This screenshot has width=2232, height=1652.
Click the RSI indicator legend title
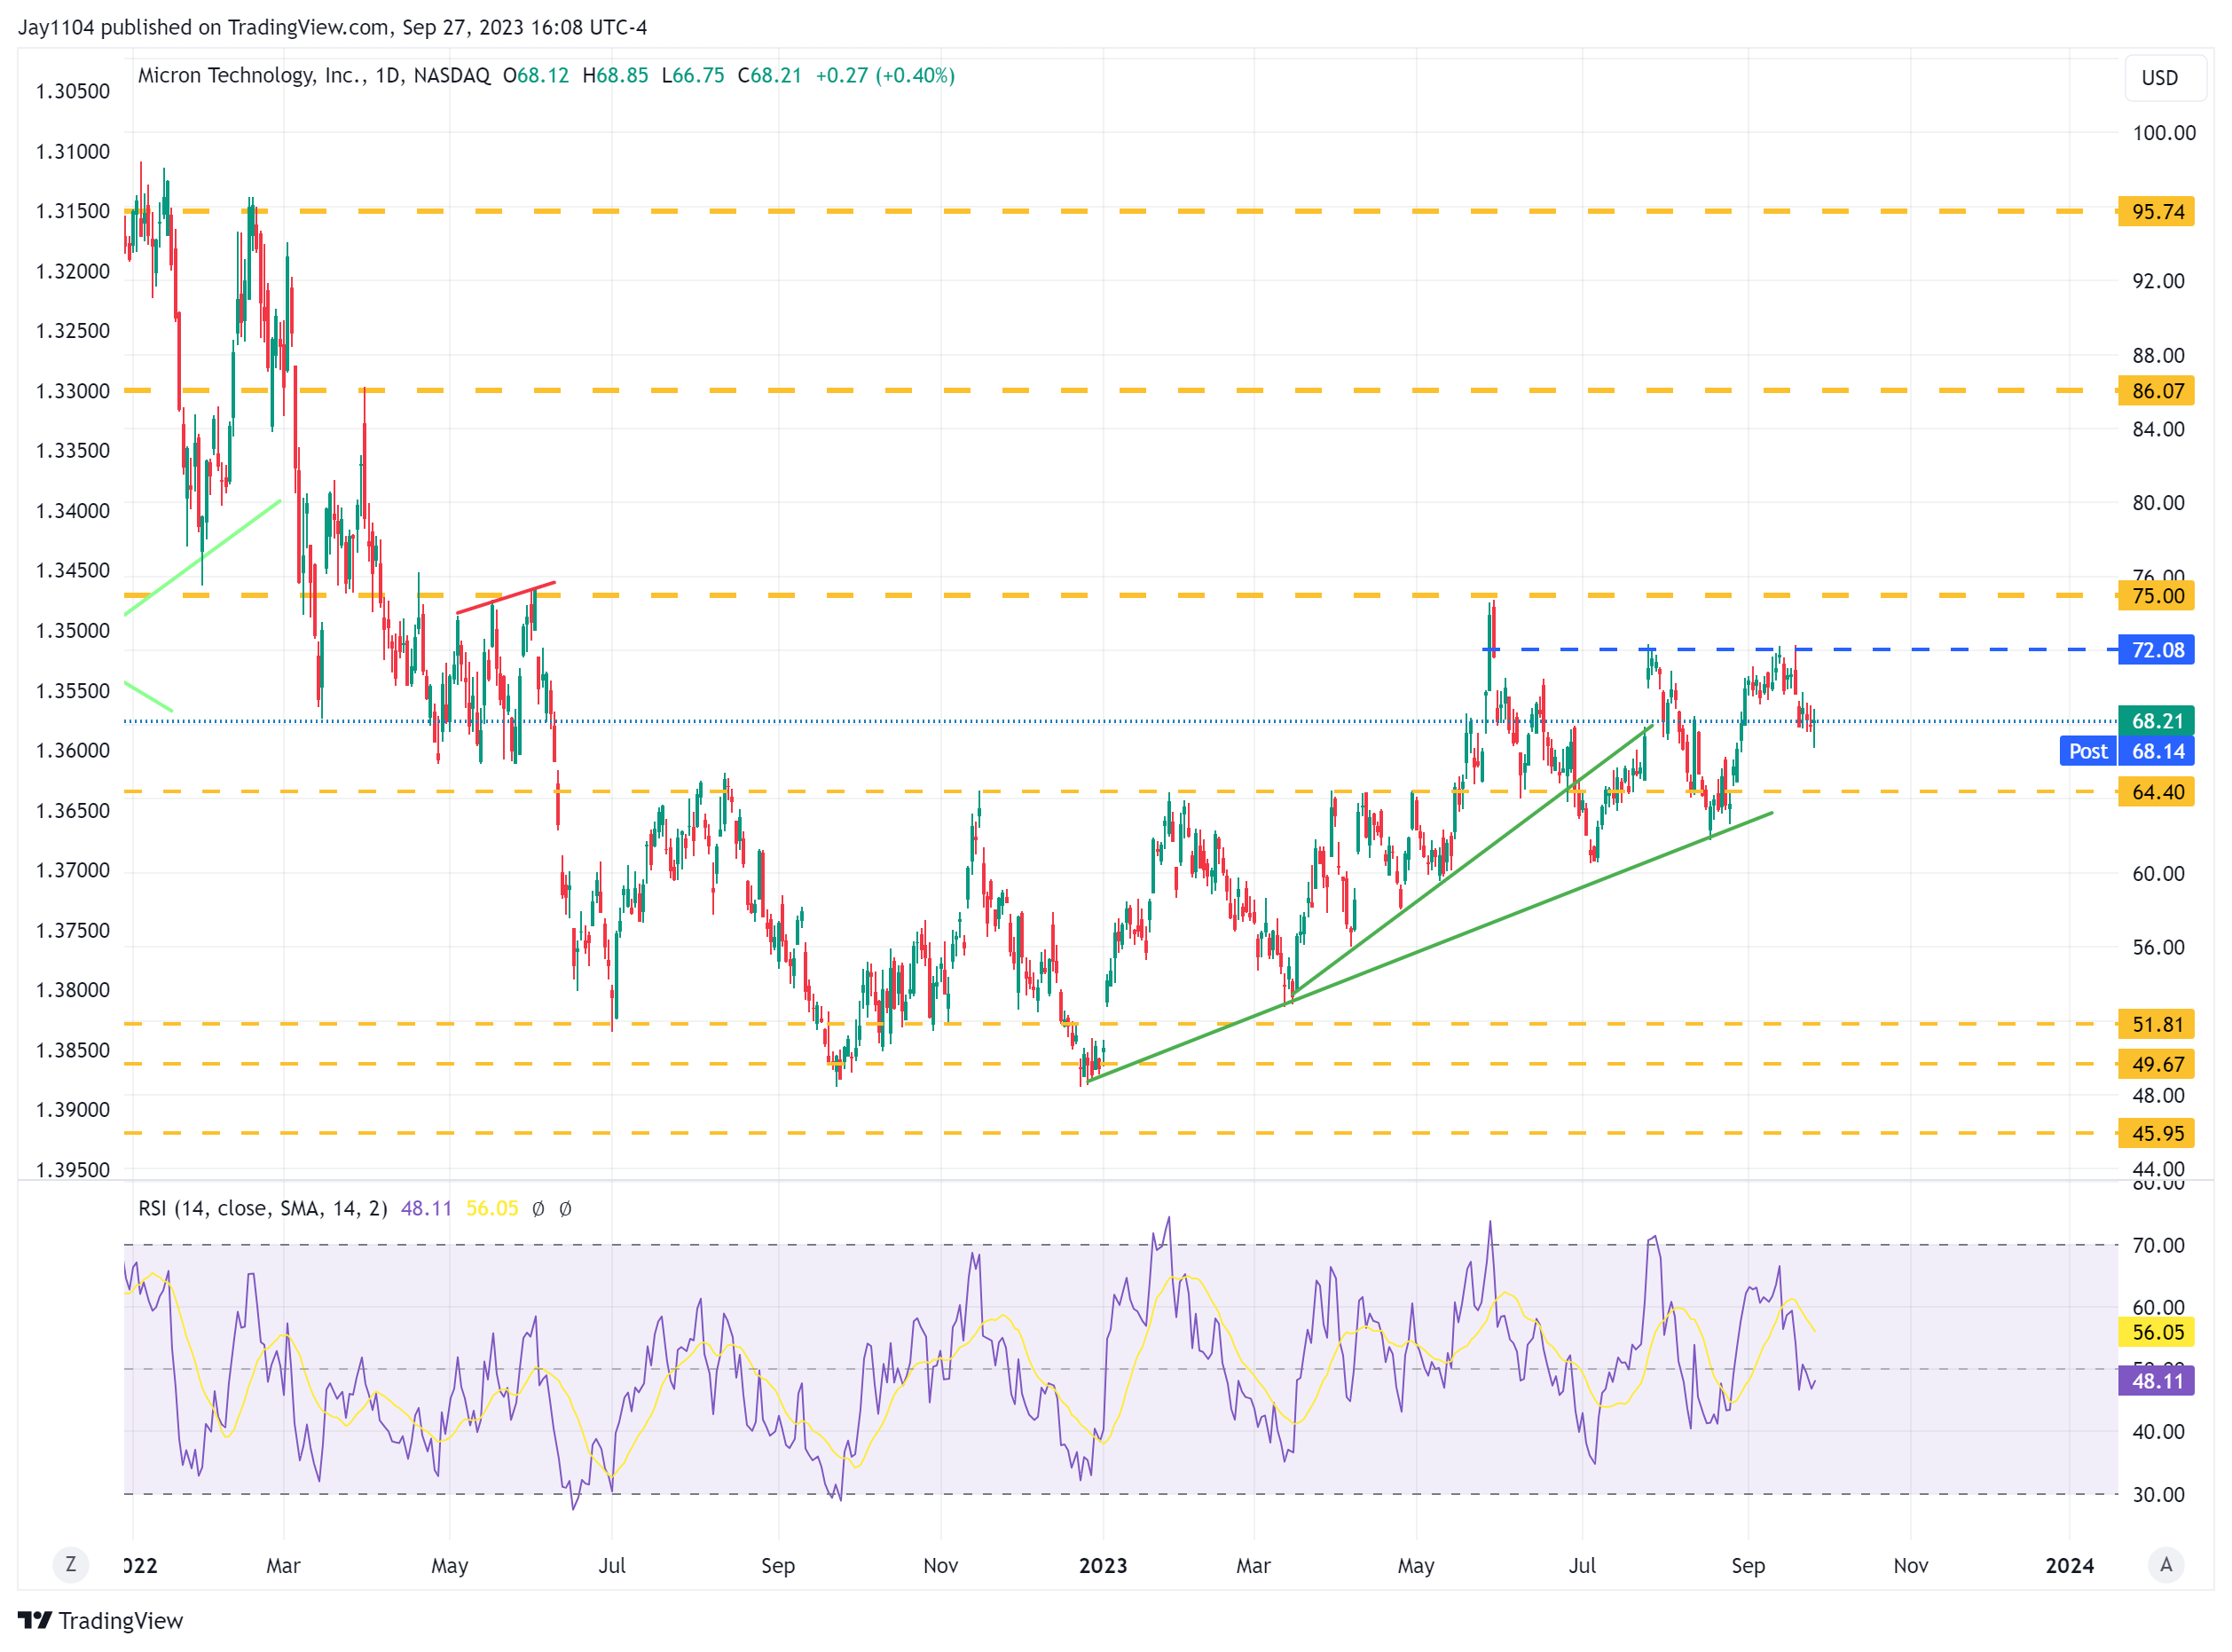point(263,1208)
